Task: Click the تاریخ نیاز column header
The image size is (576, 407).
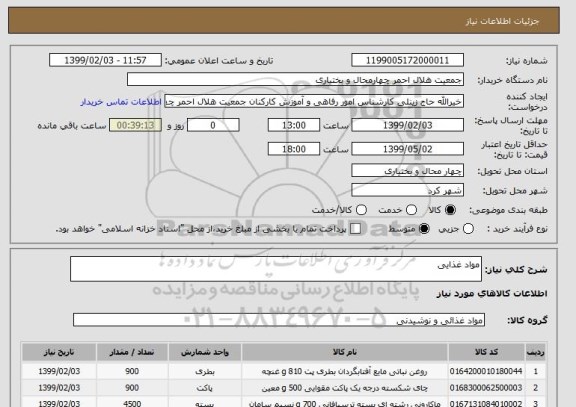Action: tap(59, 352)
